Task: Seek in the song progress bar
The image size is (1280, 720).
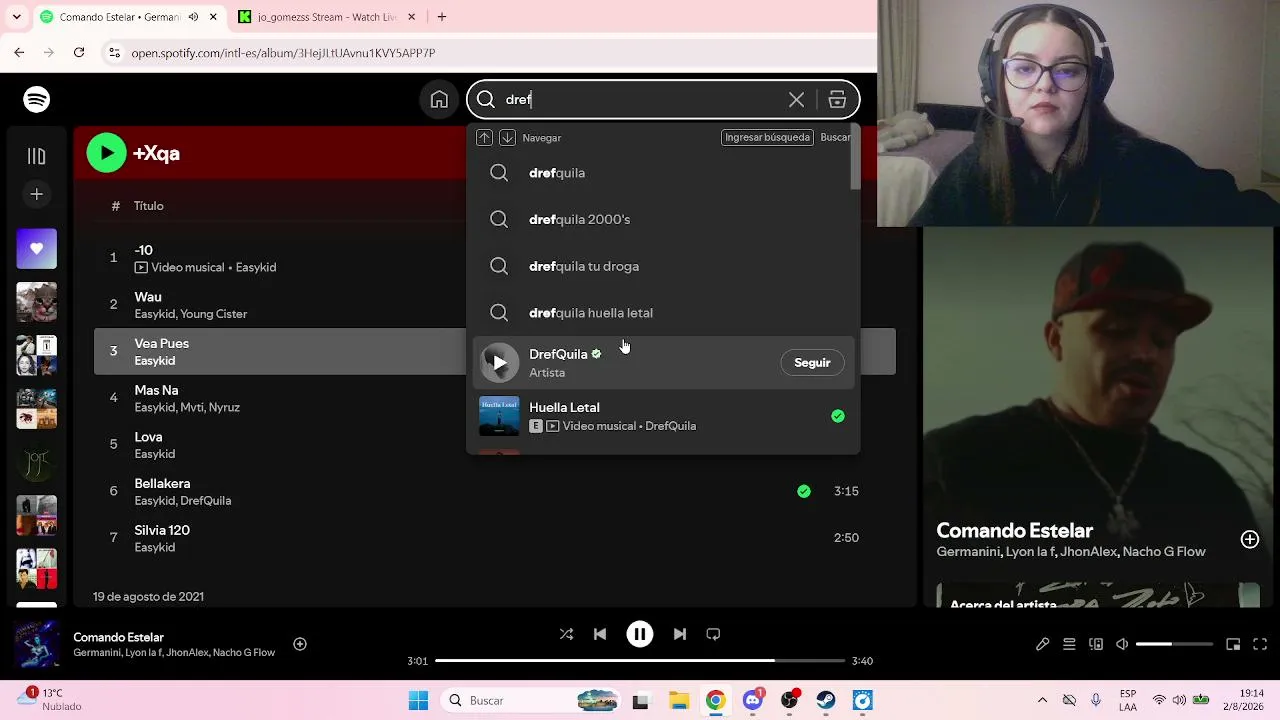Action: coord(640,661)
